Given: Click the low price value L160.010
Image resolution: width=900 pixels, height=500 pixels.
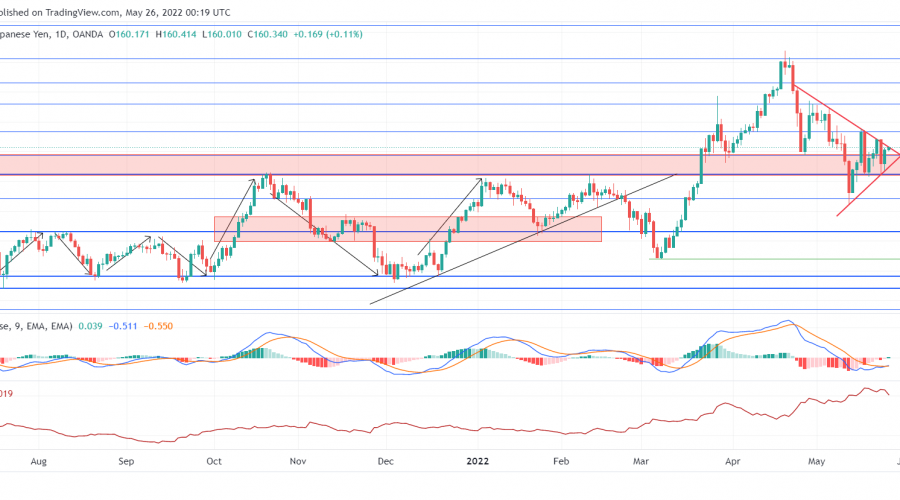Looking at the screenshot, I should [222, 34].
